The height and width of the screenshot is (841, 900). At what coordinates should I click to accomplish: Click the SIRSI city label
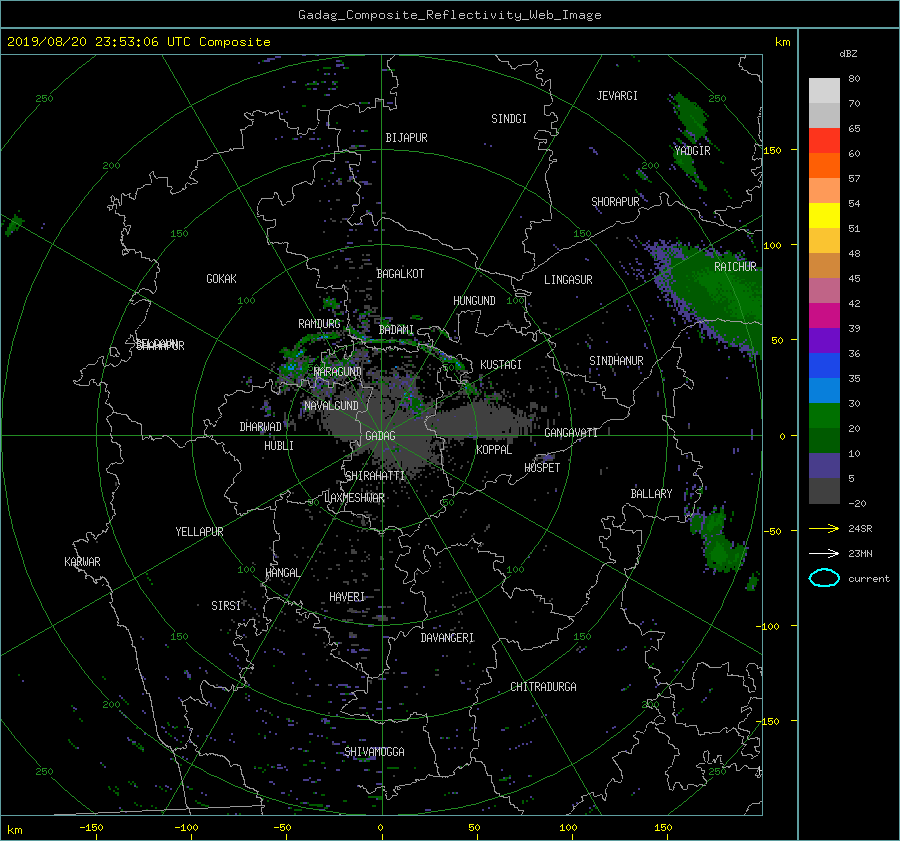[x=226, y=606]
